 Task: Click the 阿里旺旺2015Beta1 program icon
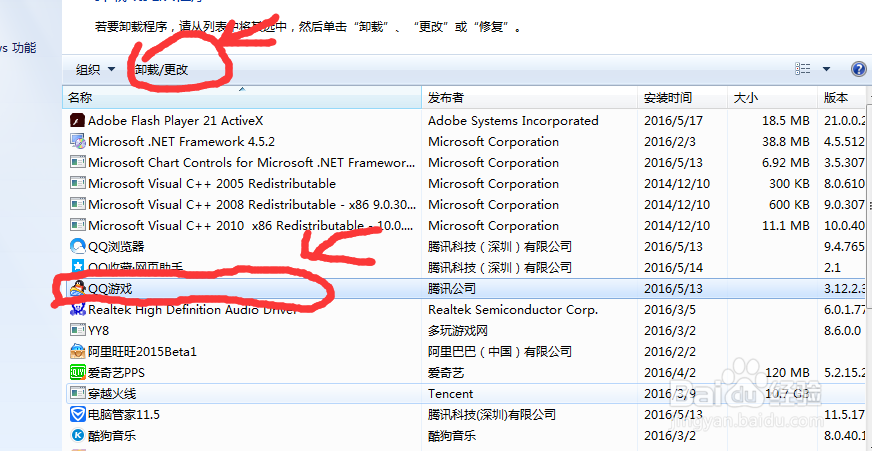tap(77, 351)
